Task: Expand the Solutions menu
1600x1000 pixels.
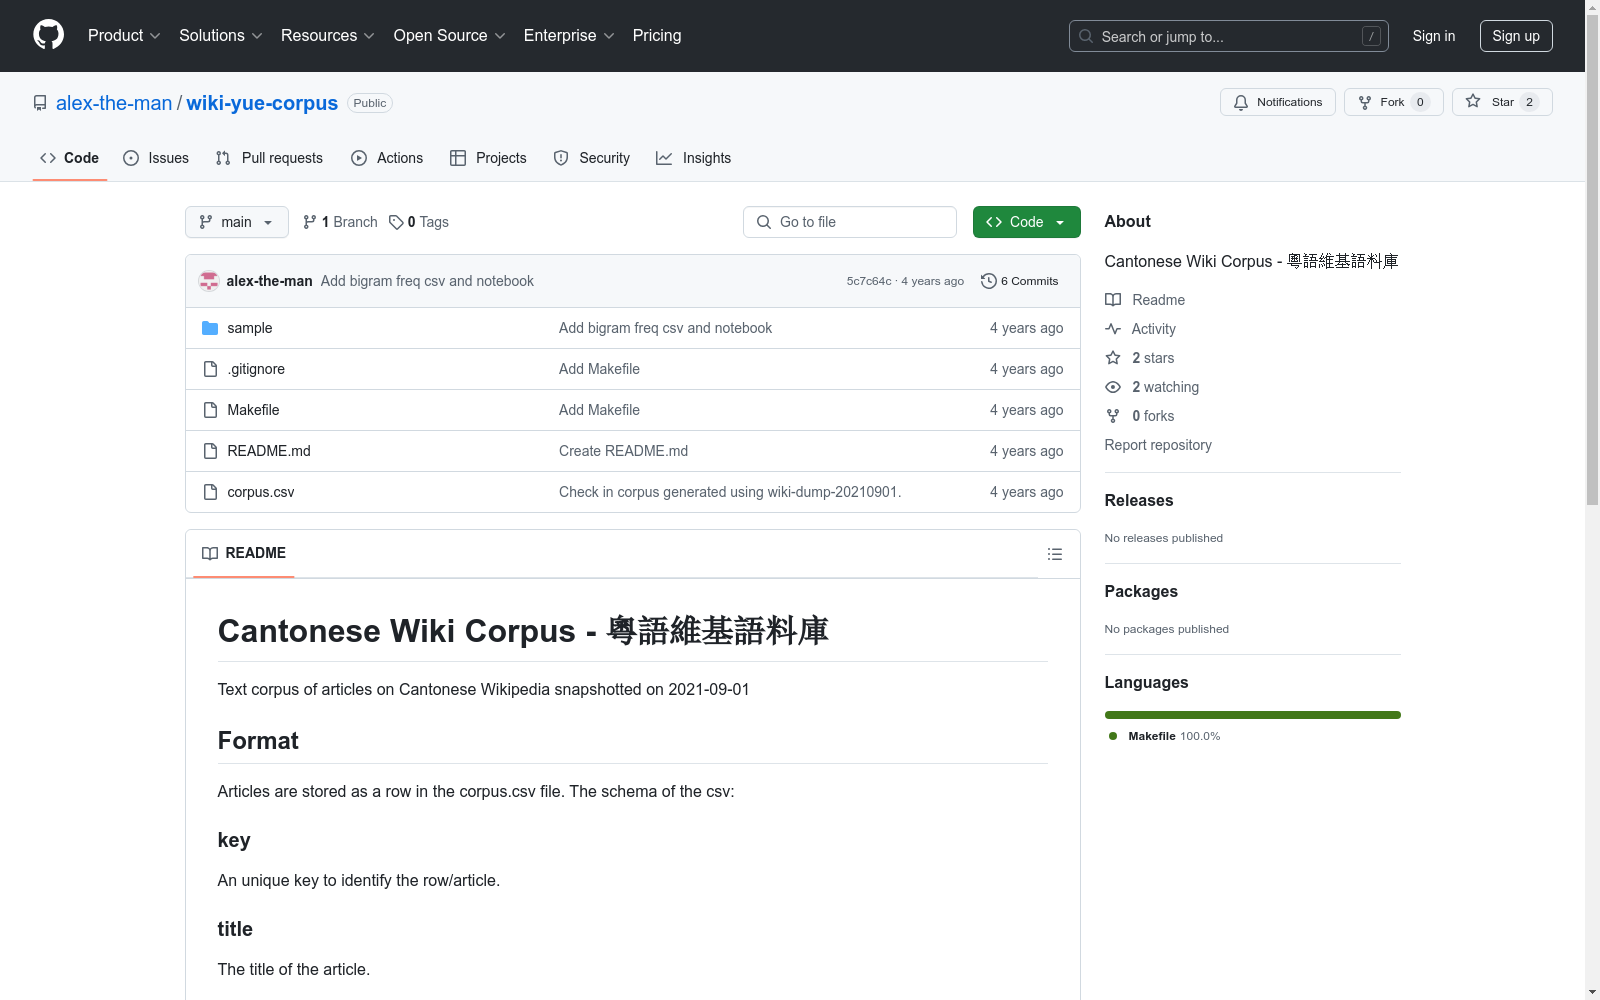Action: (221, 35)
